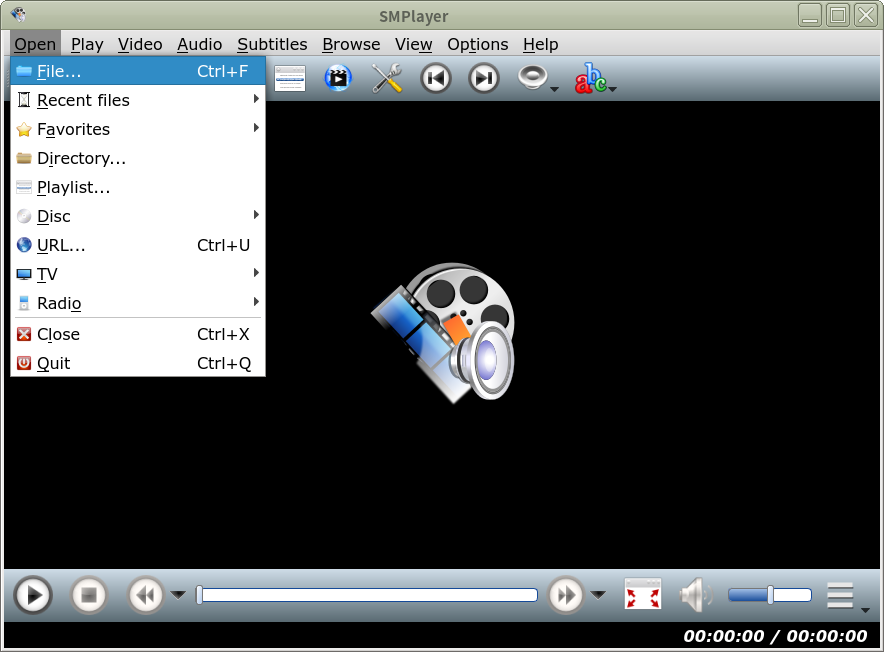Click the playlist icon in toolbar
884x652 pixels.
click(290, 79)
